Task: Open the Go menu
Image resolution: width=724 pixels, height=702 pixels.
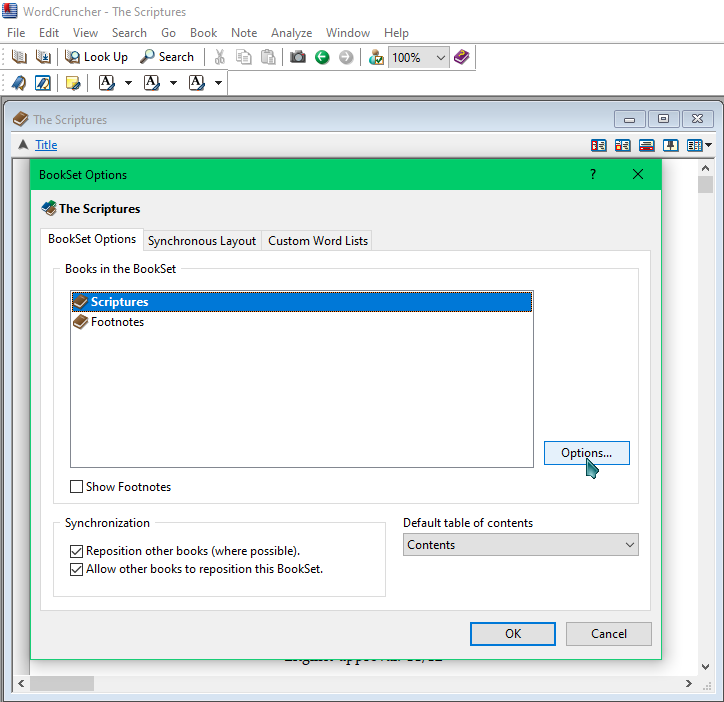Action: coord(169,33)
